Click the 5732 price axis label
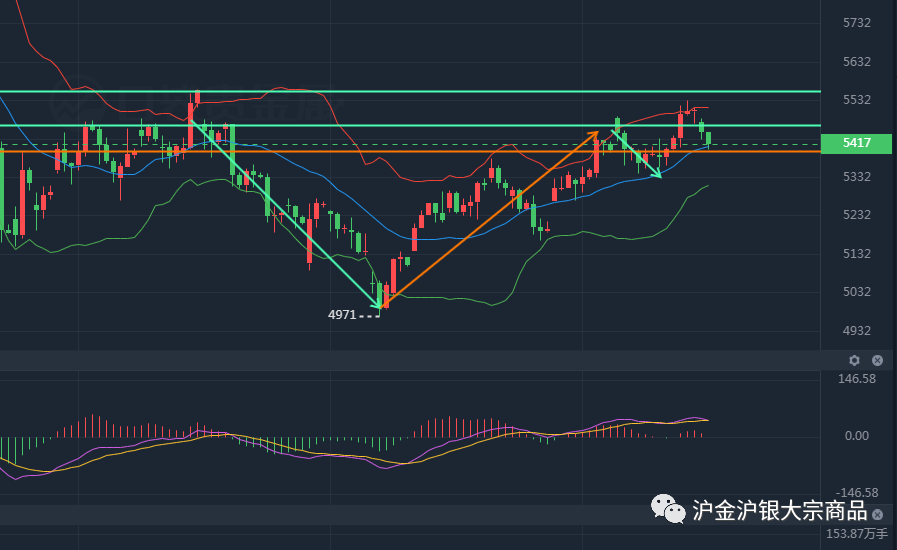The height and width of the screenshot is (550, 897). pos(857,23)
